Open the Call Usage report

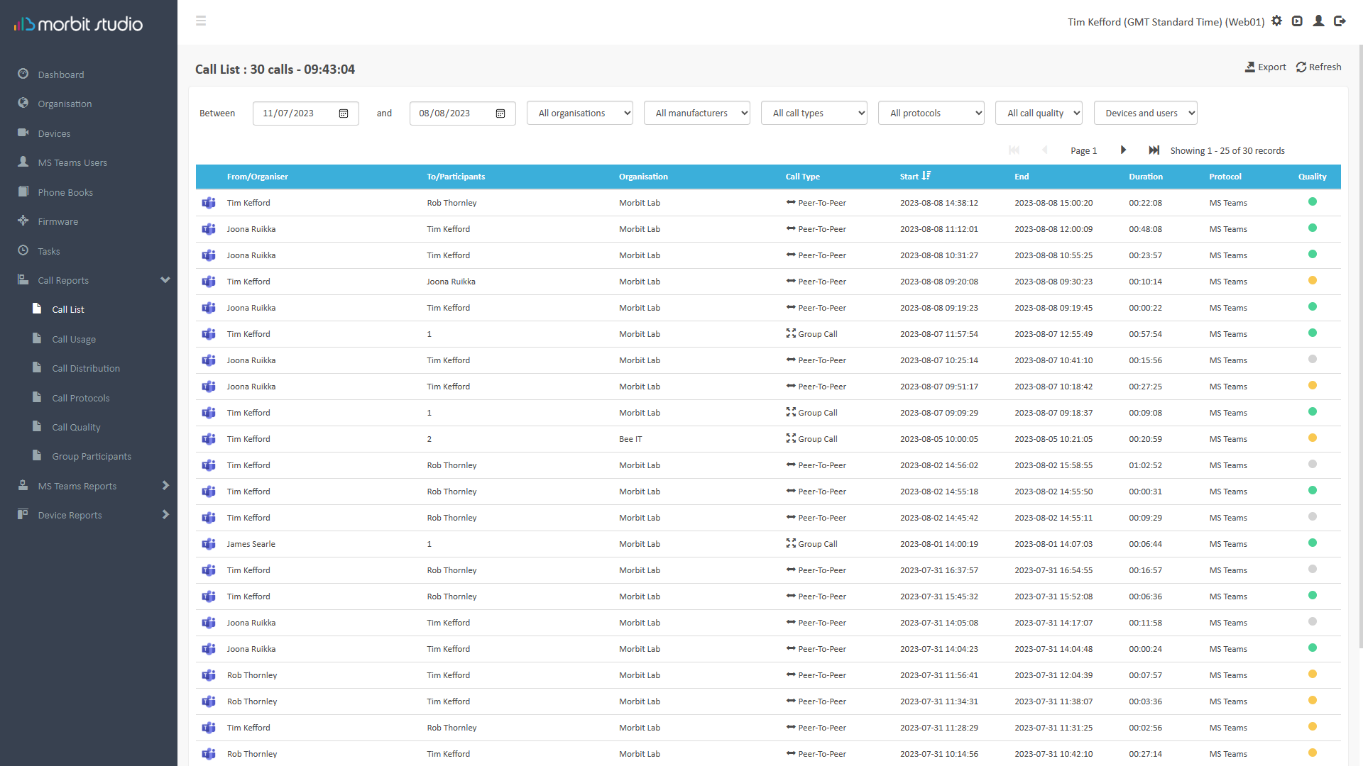(74, 339)
